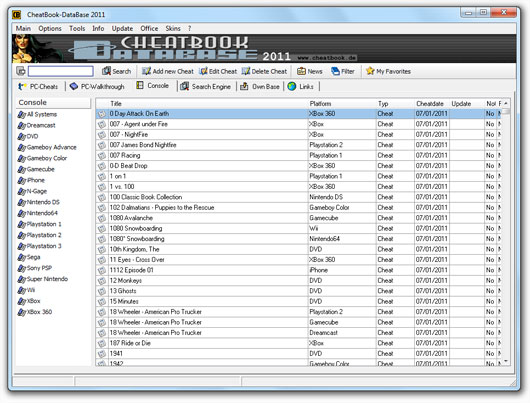The height and width of the screenshot is (403, 530).
Task: Select N-Gage in the Console list
Action: [37, 191]
